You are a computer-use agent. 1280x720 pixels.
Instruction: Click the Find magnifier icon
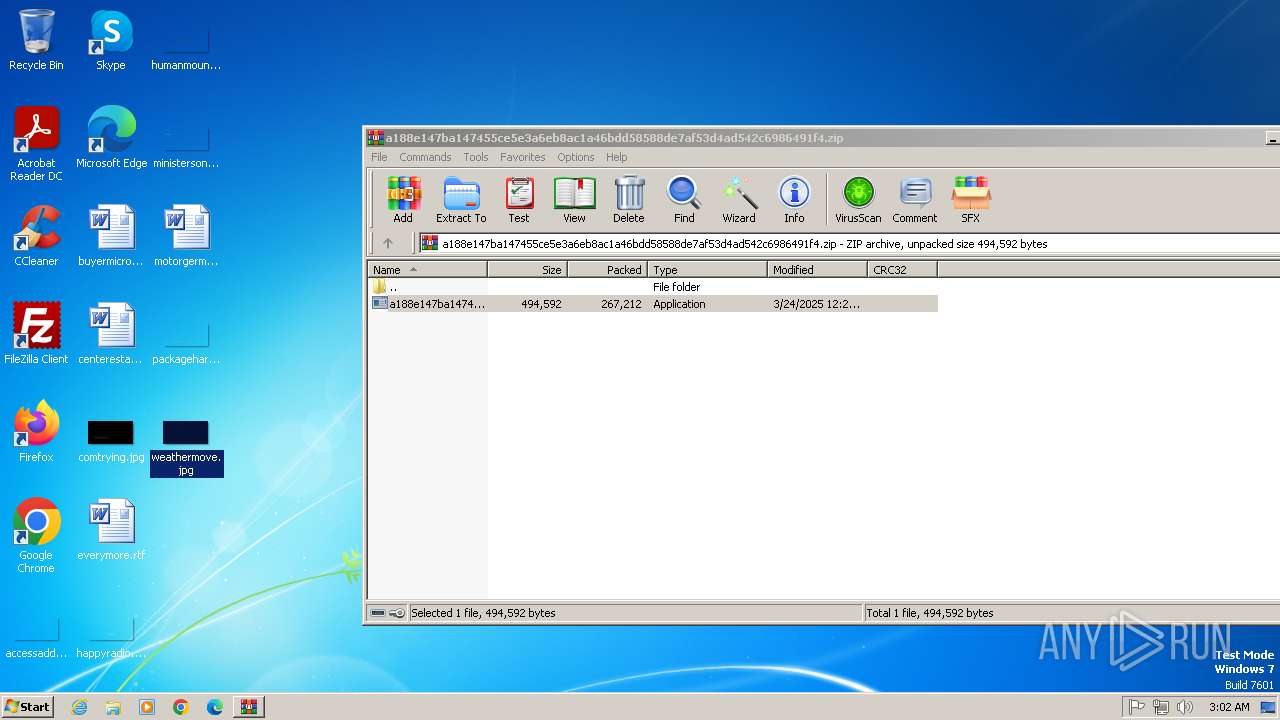pyautogui.click(x=684, y=199)
